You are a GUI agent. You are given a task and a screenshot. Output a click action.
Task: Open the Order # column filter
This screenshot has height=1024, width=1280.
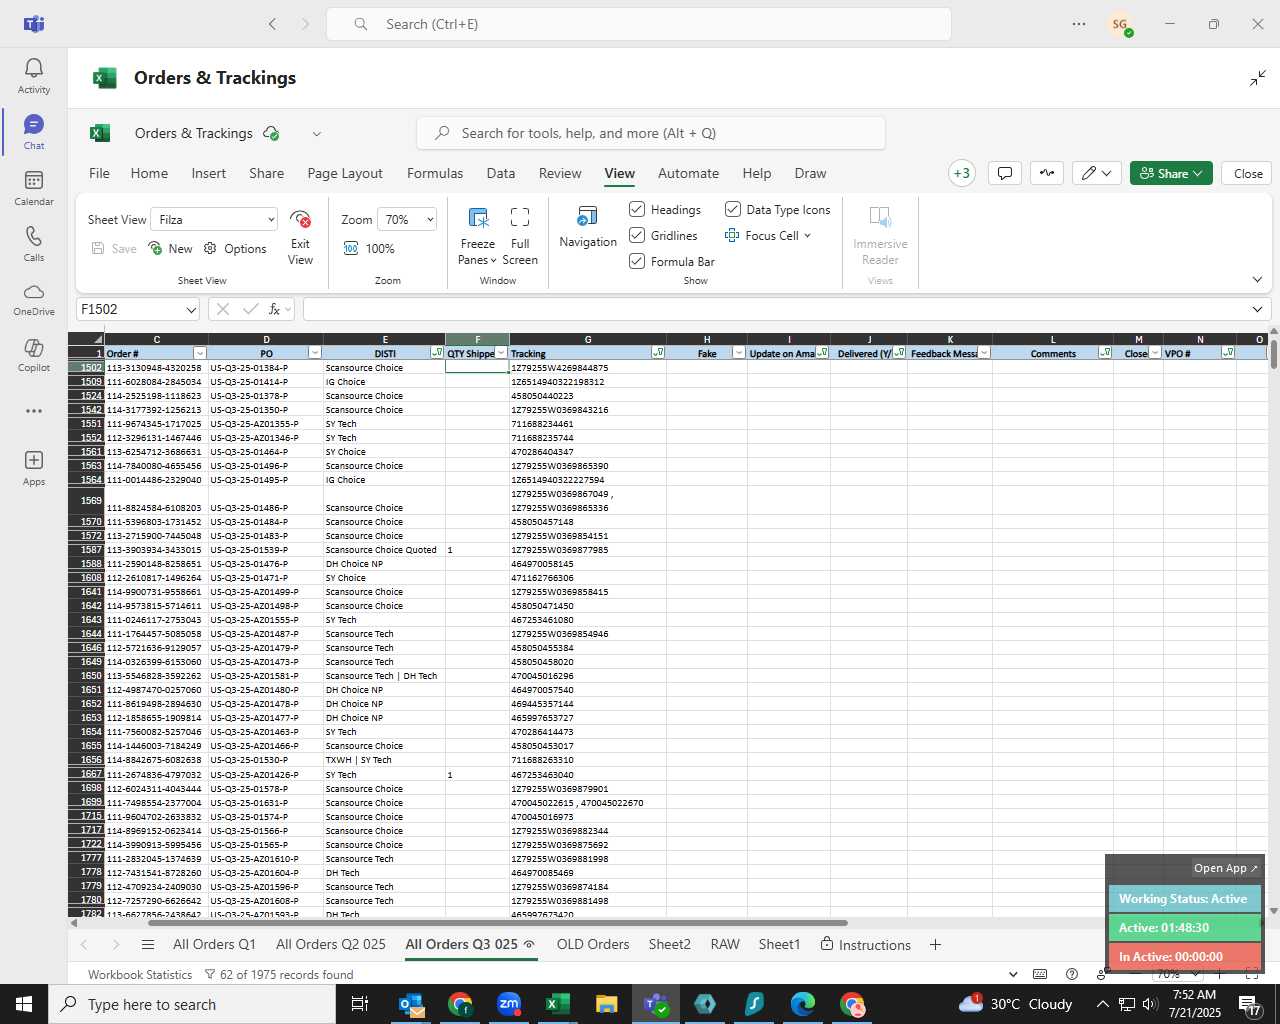(200, 353)
